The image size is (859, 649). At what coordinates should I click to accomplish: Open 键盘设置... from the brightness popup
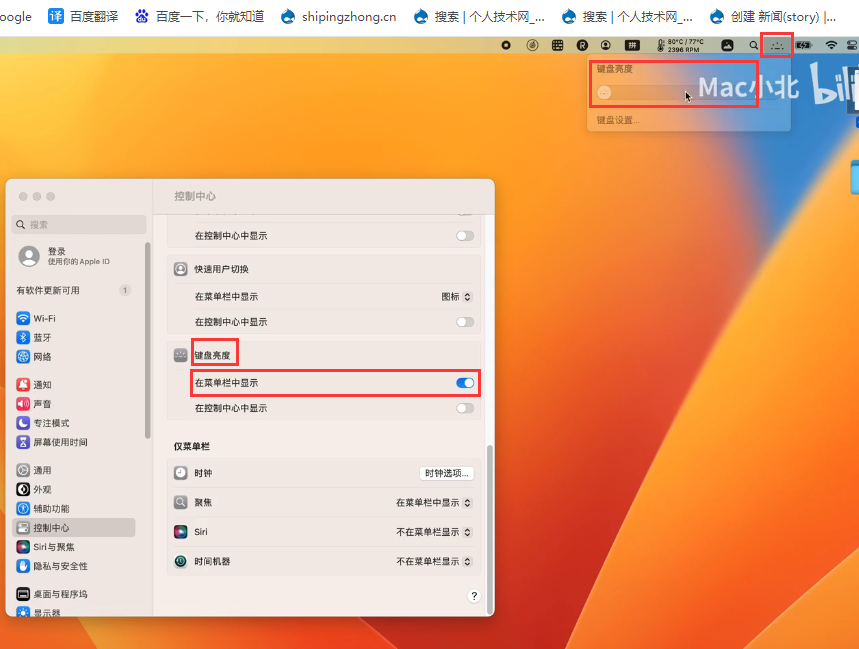(x=617, y=120)
